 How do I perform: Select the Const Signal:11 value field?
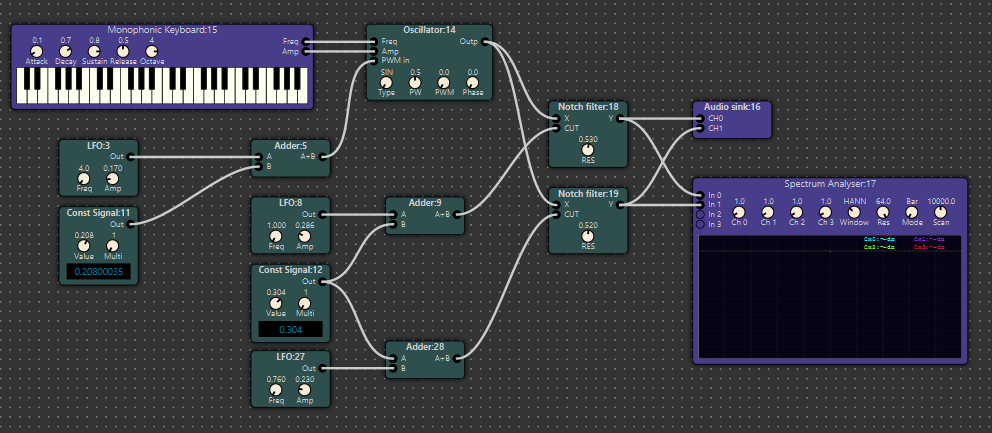tap(99, 271)
